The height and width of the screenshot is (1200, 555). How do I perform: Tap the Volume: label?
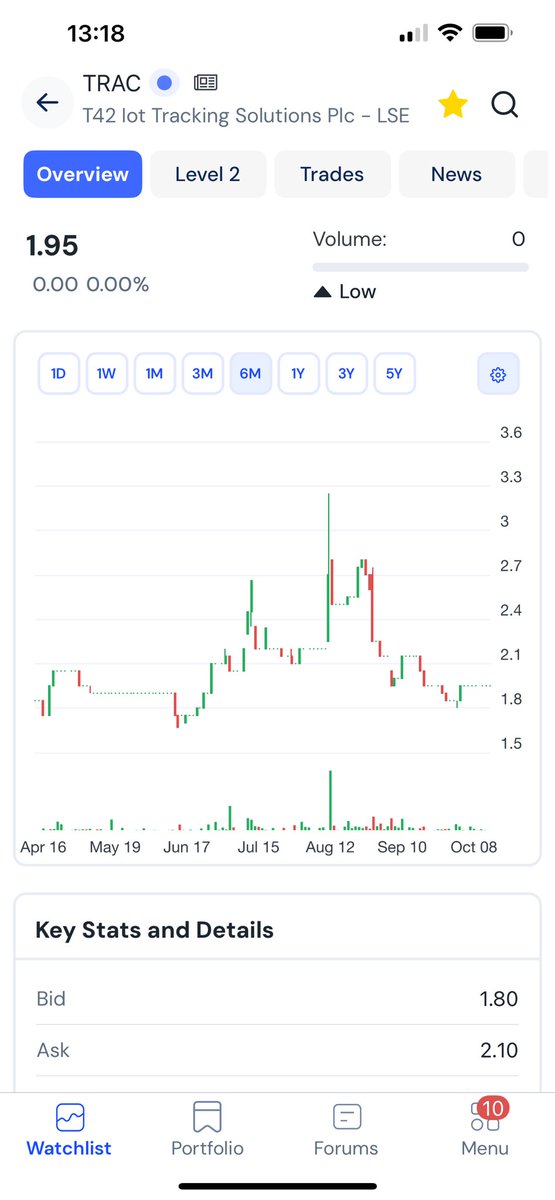tap(350, 239)
